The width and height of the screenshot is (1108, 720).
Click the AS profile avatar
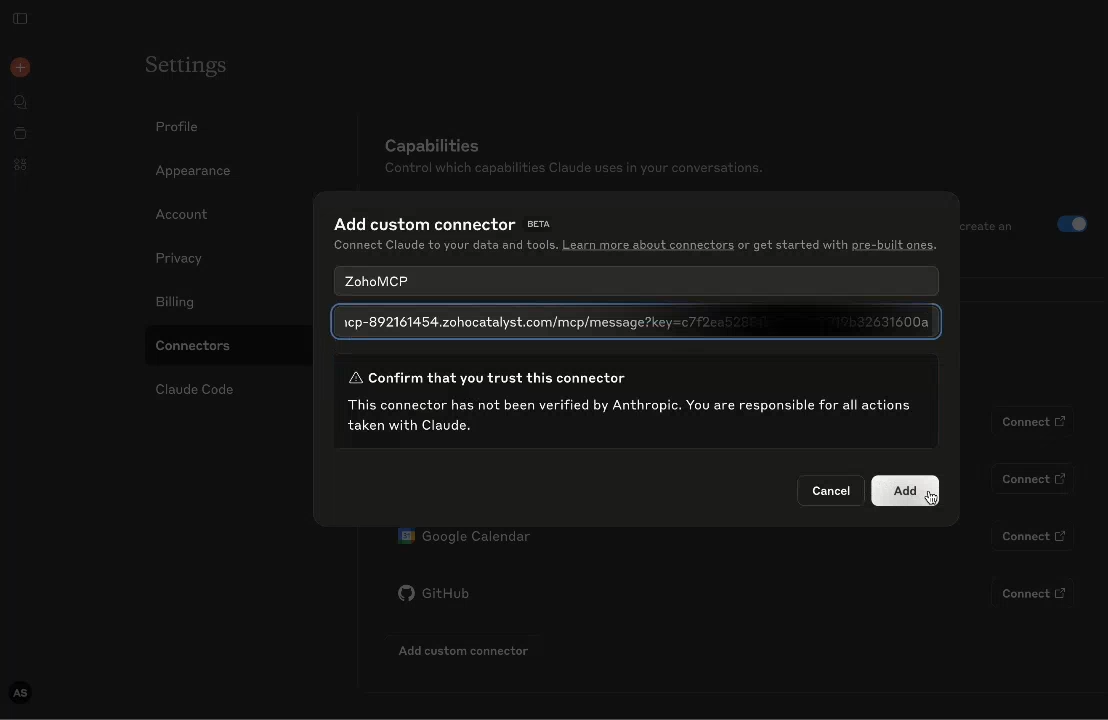(x=20, y=692)
